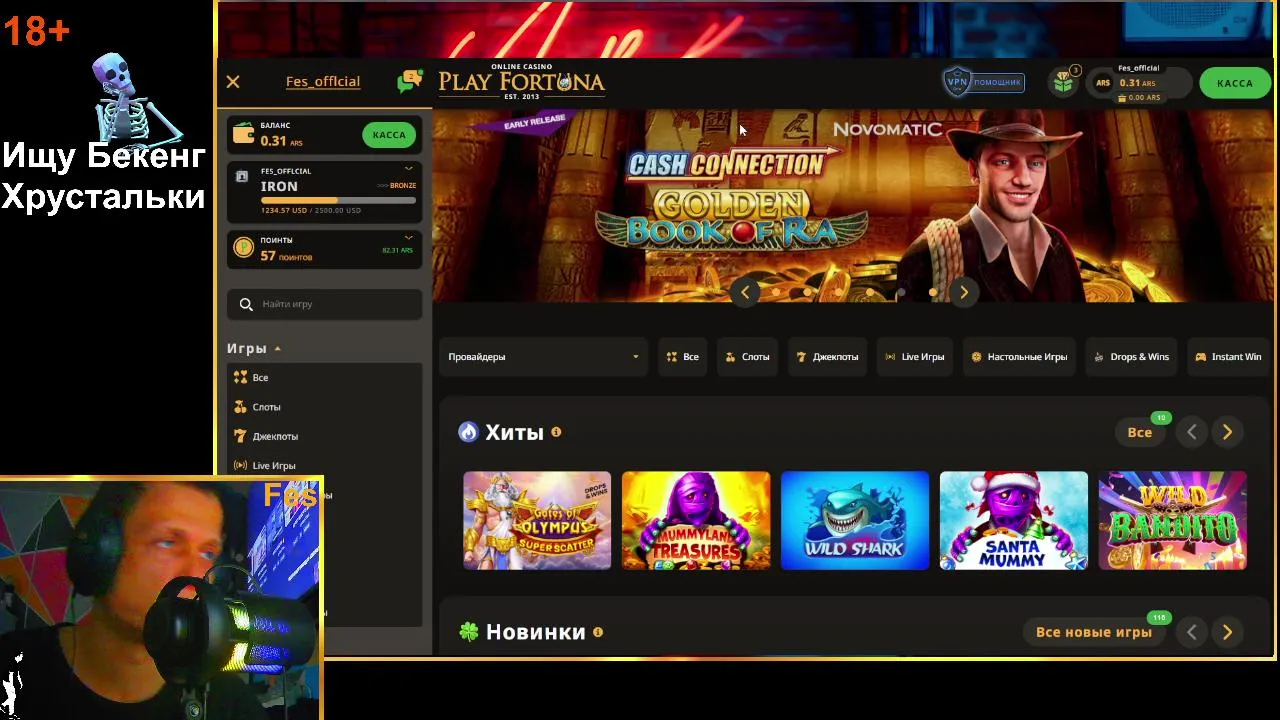This screenshot has width=1280, height=720.
Task: Show next Хиты games
Action: click(x=1227, y=432)
